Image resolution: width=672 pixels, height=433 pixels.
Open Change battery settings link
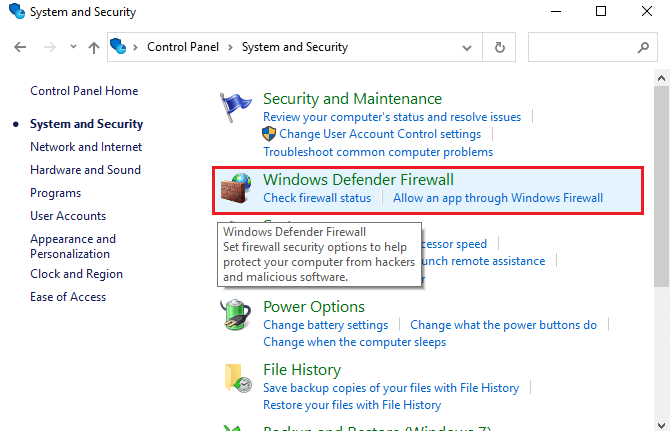[x=326, y=325]
